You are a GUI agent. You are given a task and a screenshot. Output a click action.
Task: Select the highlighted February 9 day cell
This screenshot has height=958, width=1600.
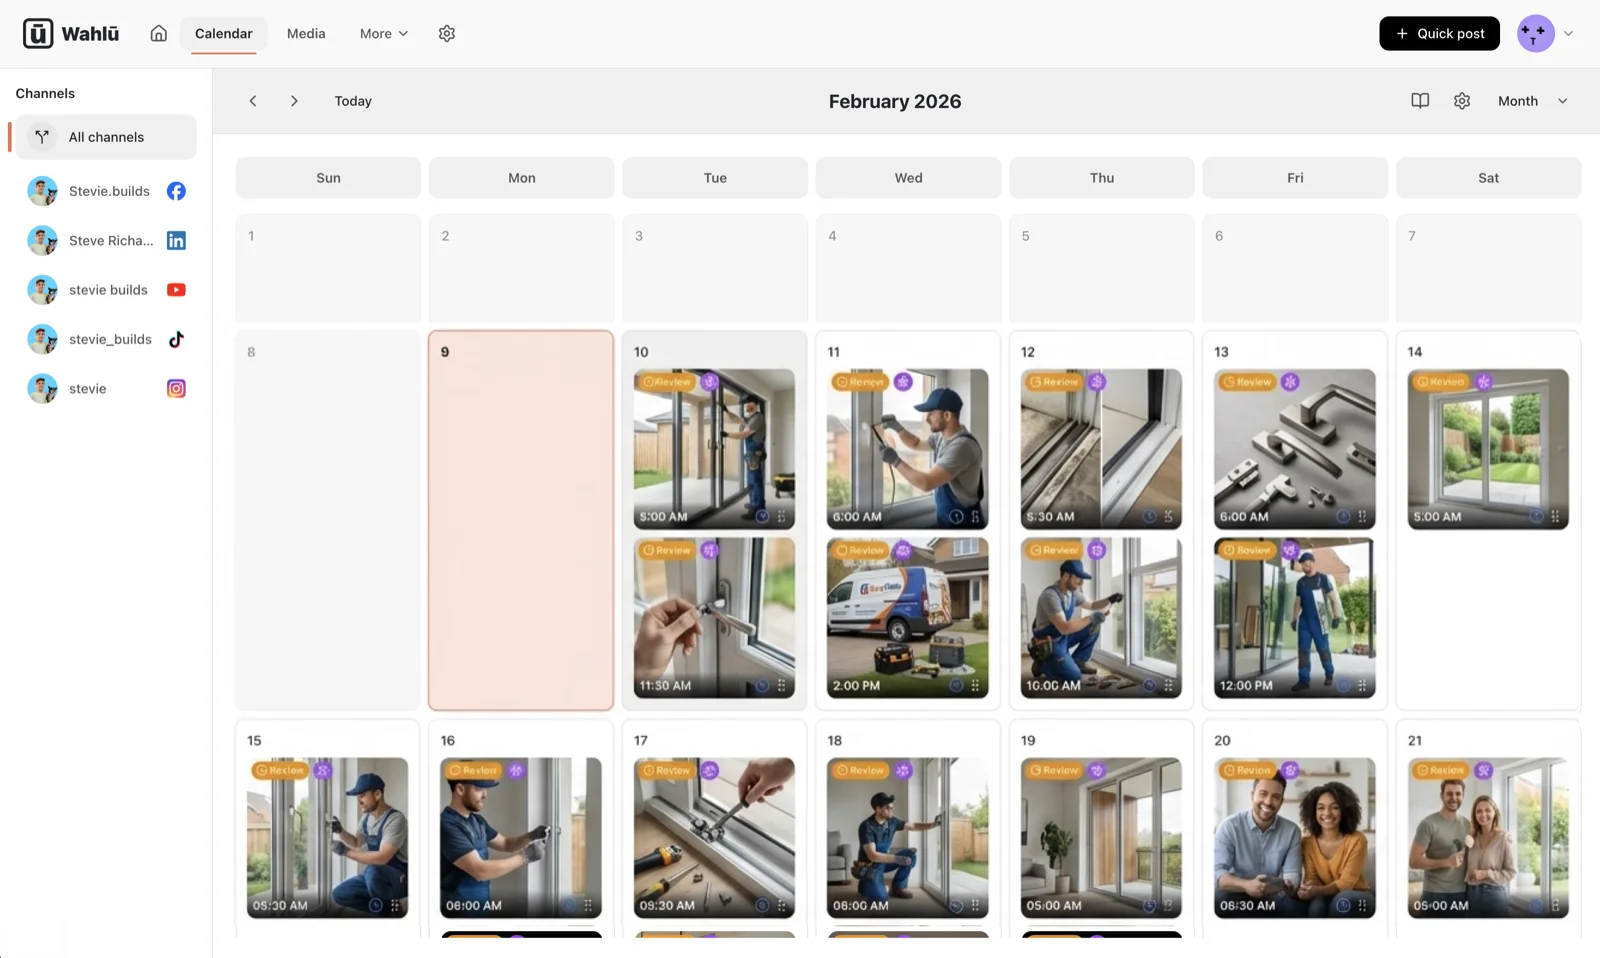click(520, 520)
